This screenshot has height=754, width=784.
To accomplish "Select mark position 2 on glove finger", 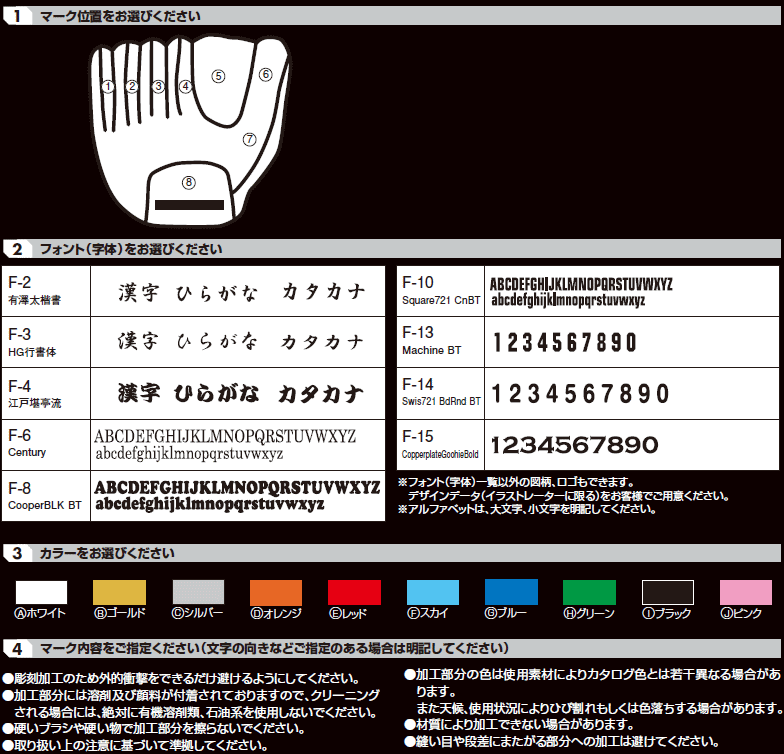I will pyautogui.click(x=132, y=86).
